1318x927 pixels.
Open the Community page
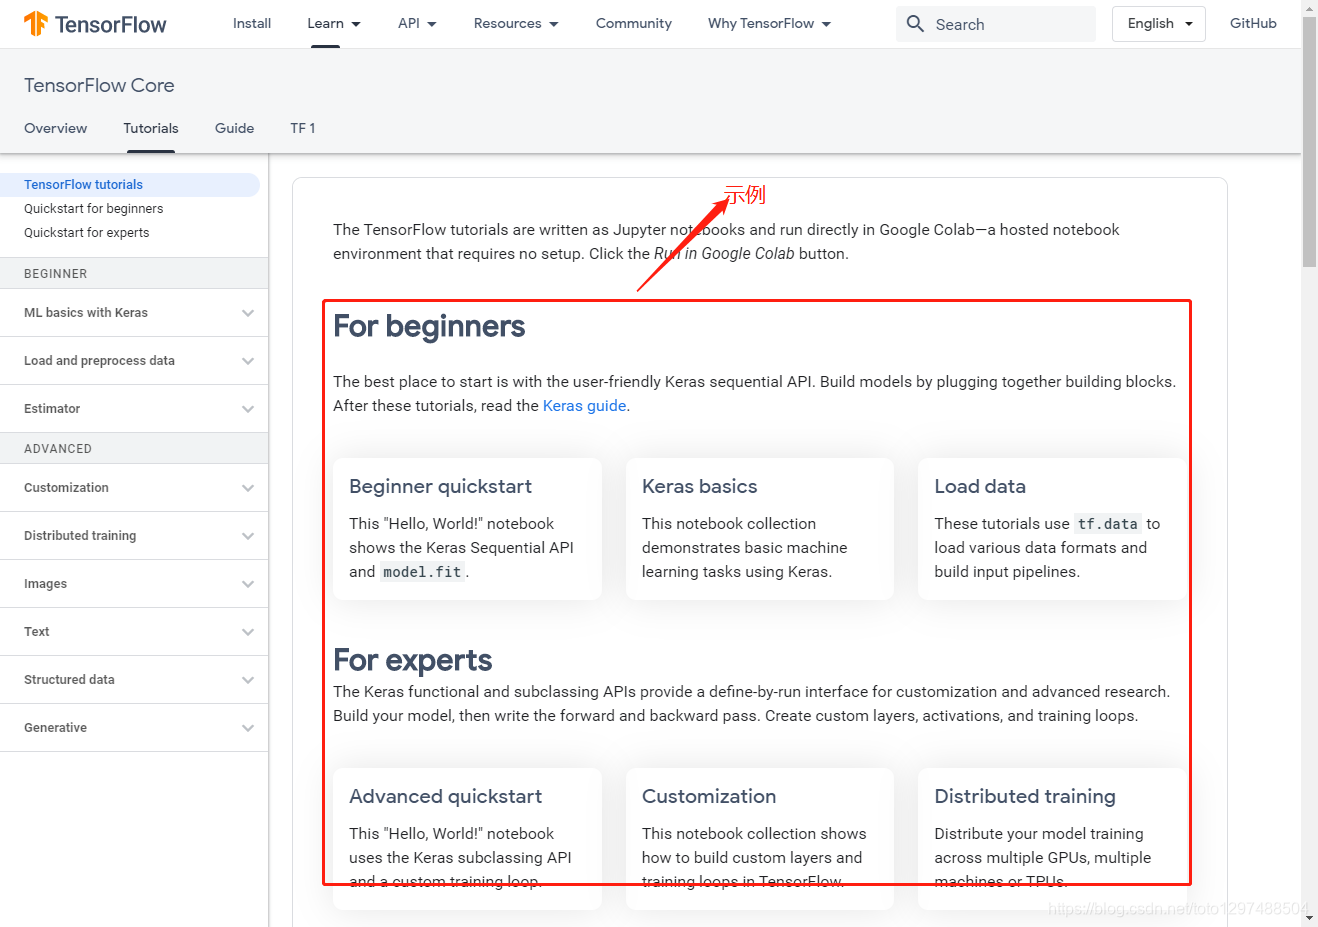tap(634, 23)
